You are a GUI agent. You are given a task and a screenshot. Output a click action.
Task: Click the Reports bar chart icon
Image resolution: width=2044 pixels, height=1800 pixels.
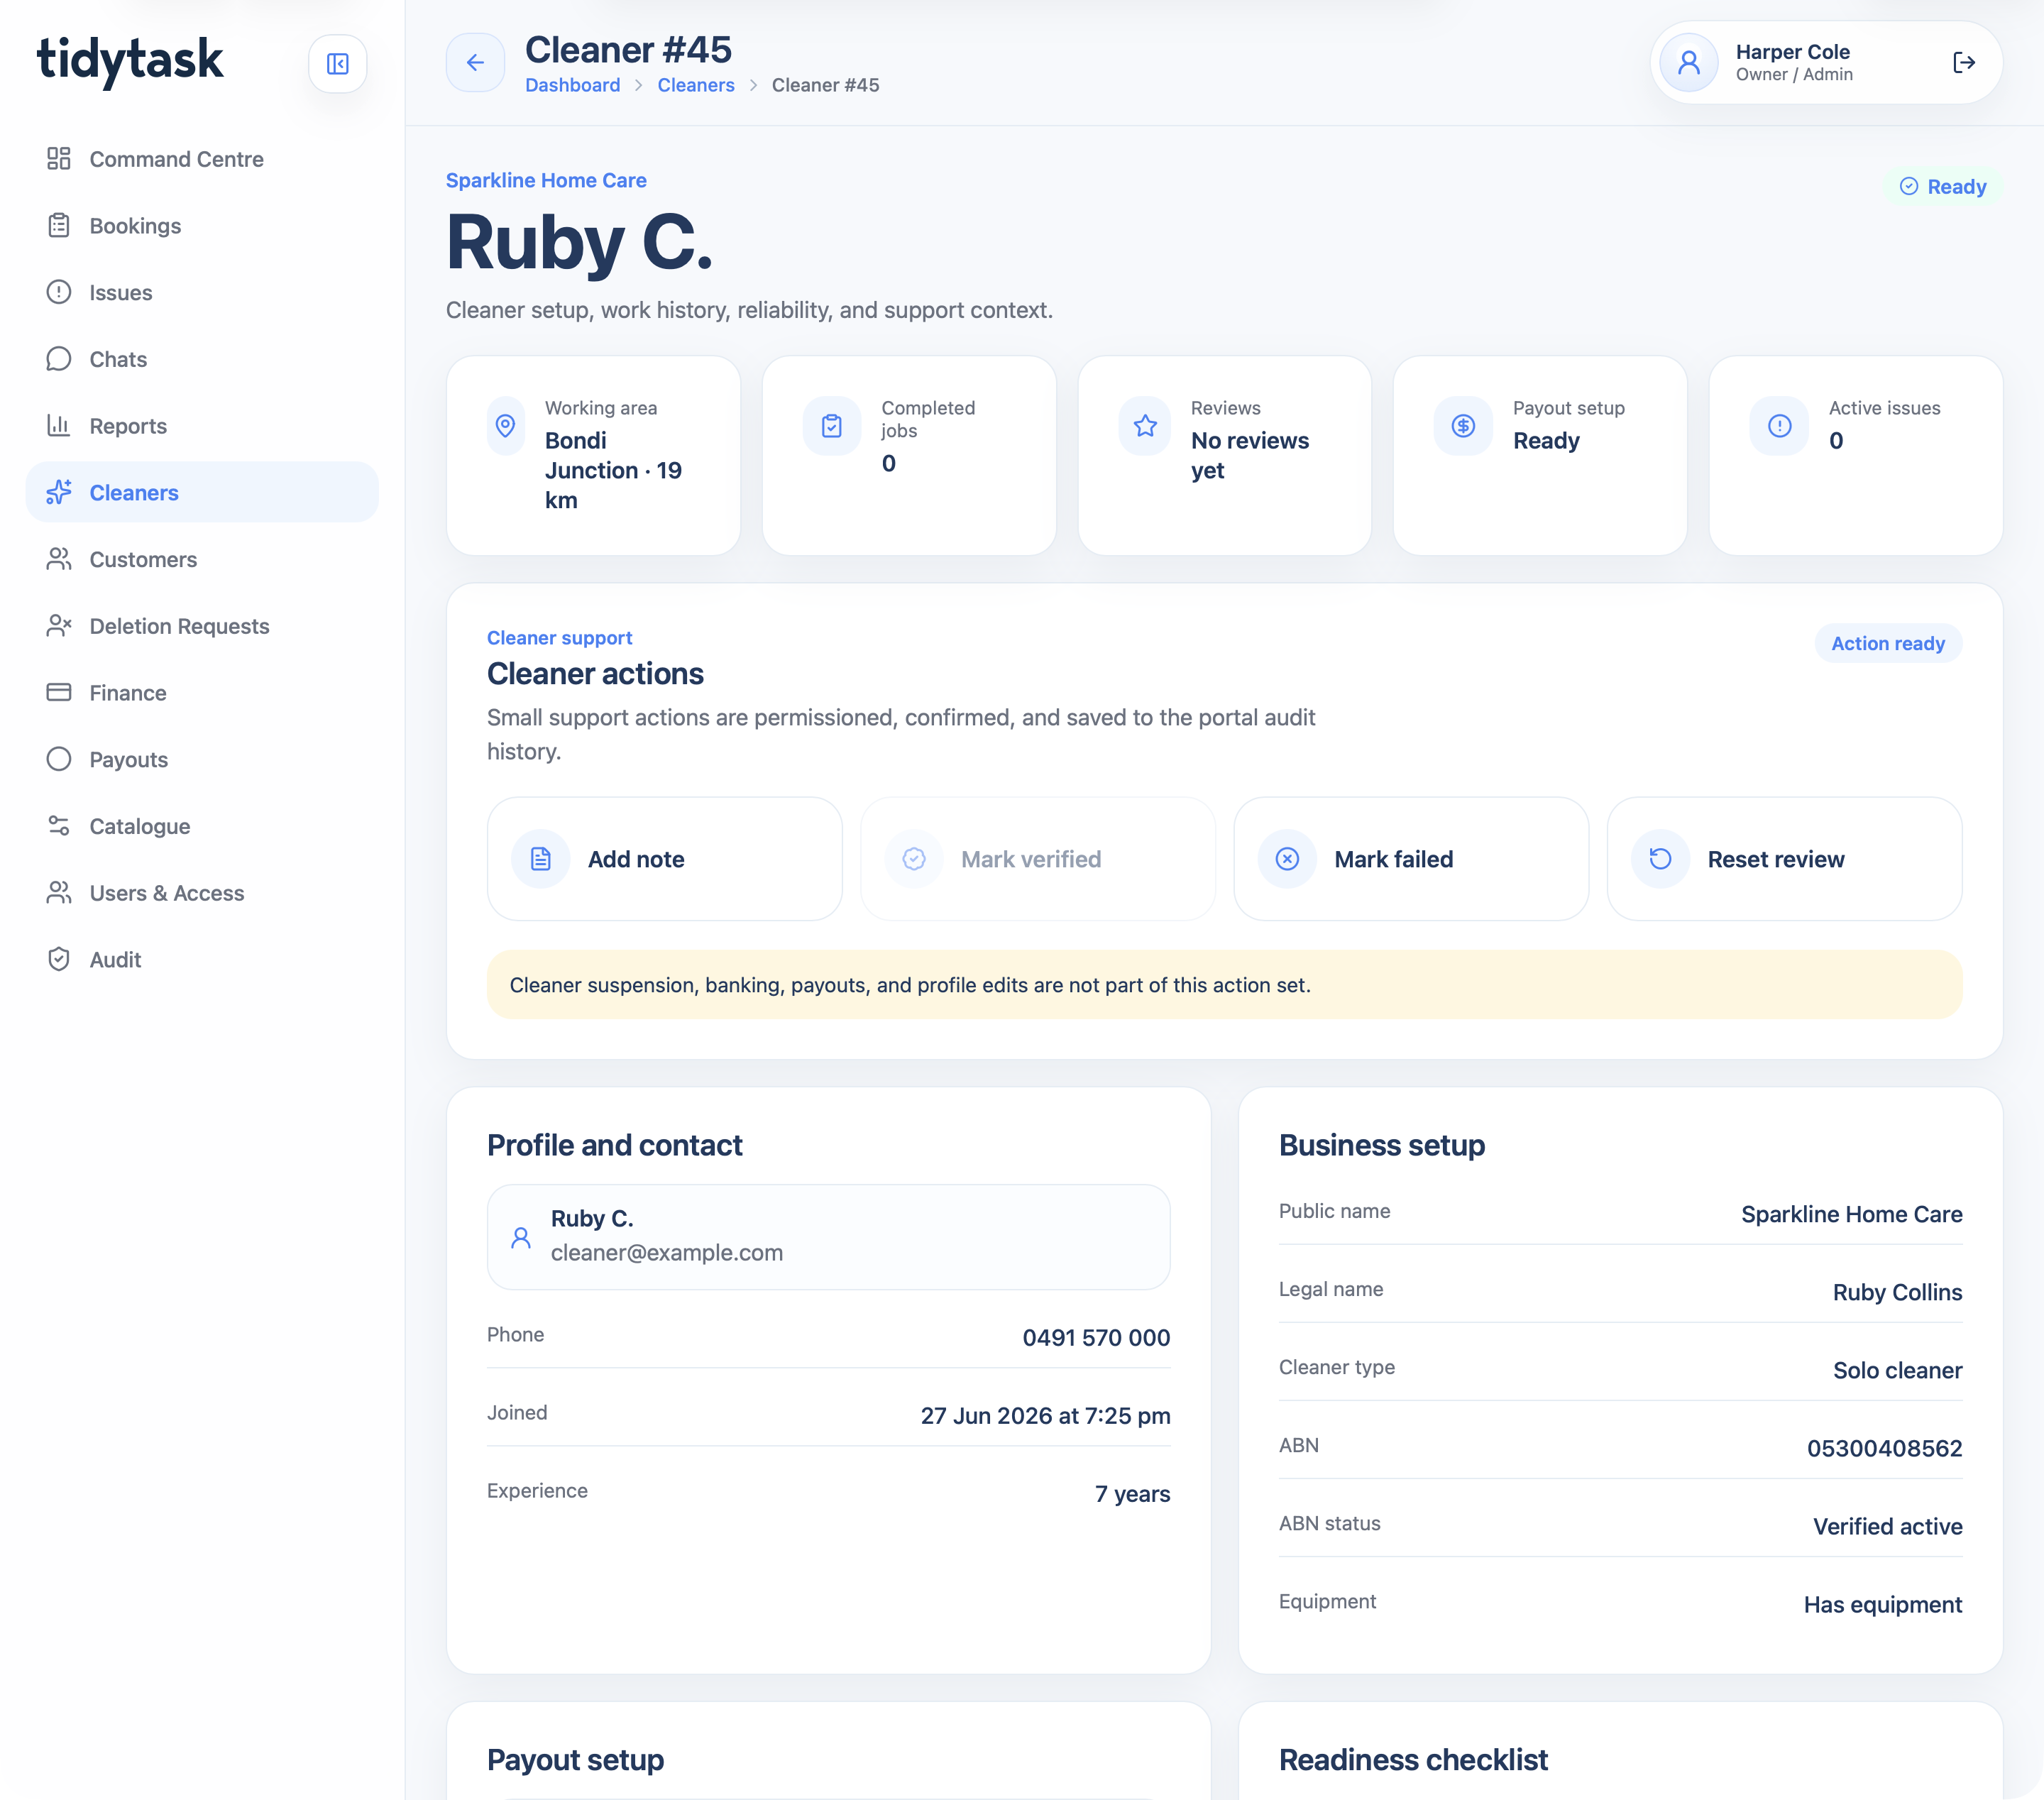click(59, 426)
